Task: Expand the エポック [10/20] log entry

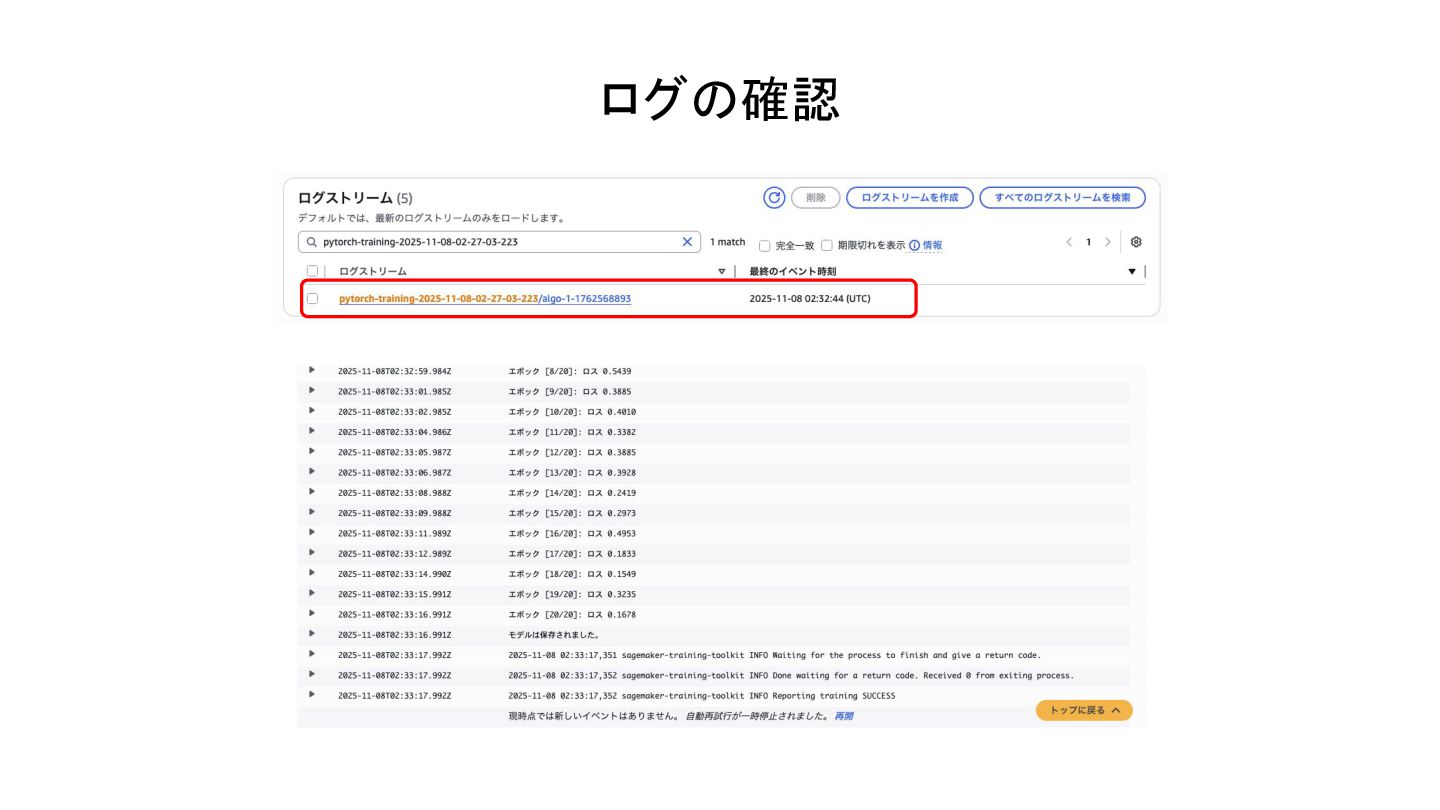Action: (x=312, y=410)
